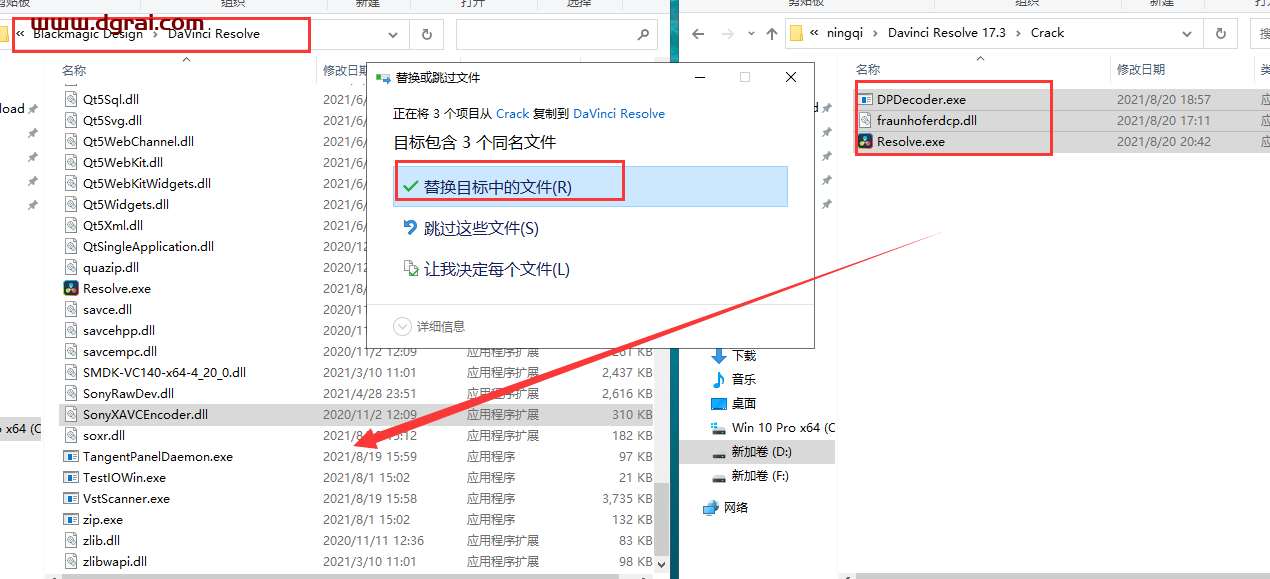
Task: Choose 跳过这些文件(S) option
Action: point(481,228)
